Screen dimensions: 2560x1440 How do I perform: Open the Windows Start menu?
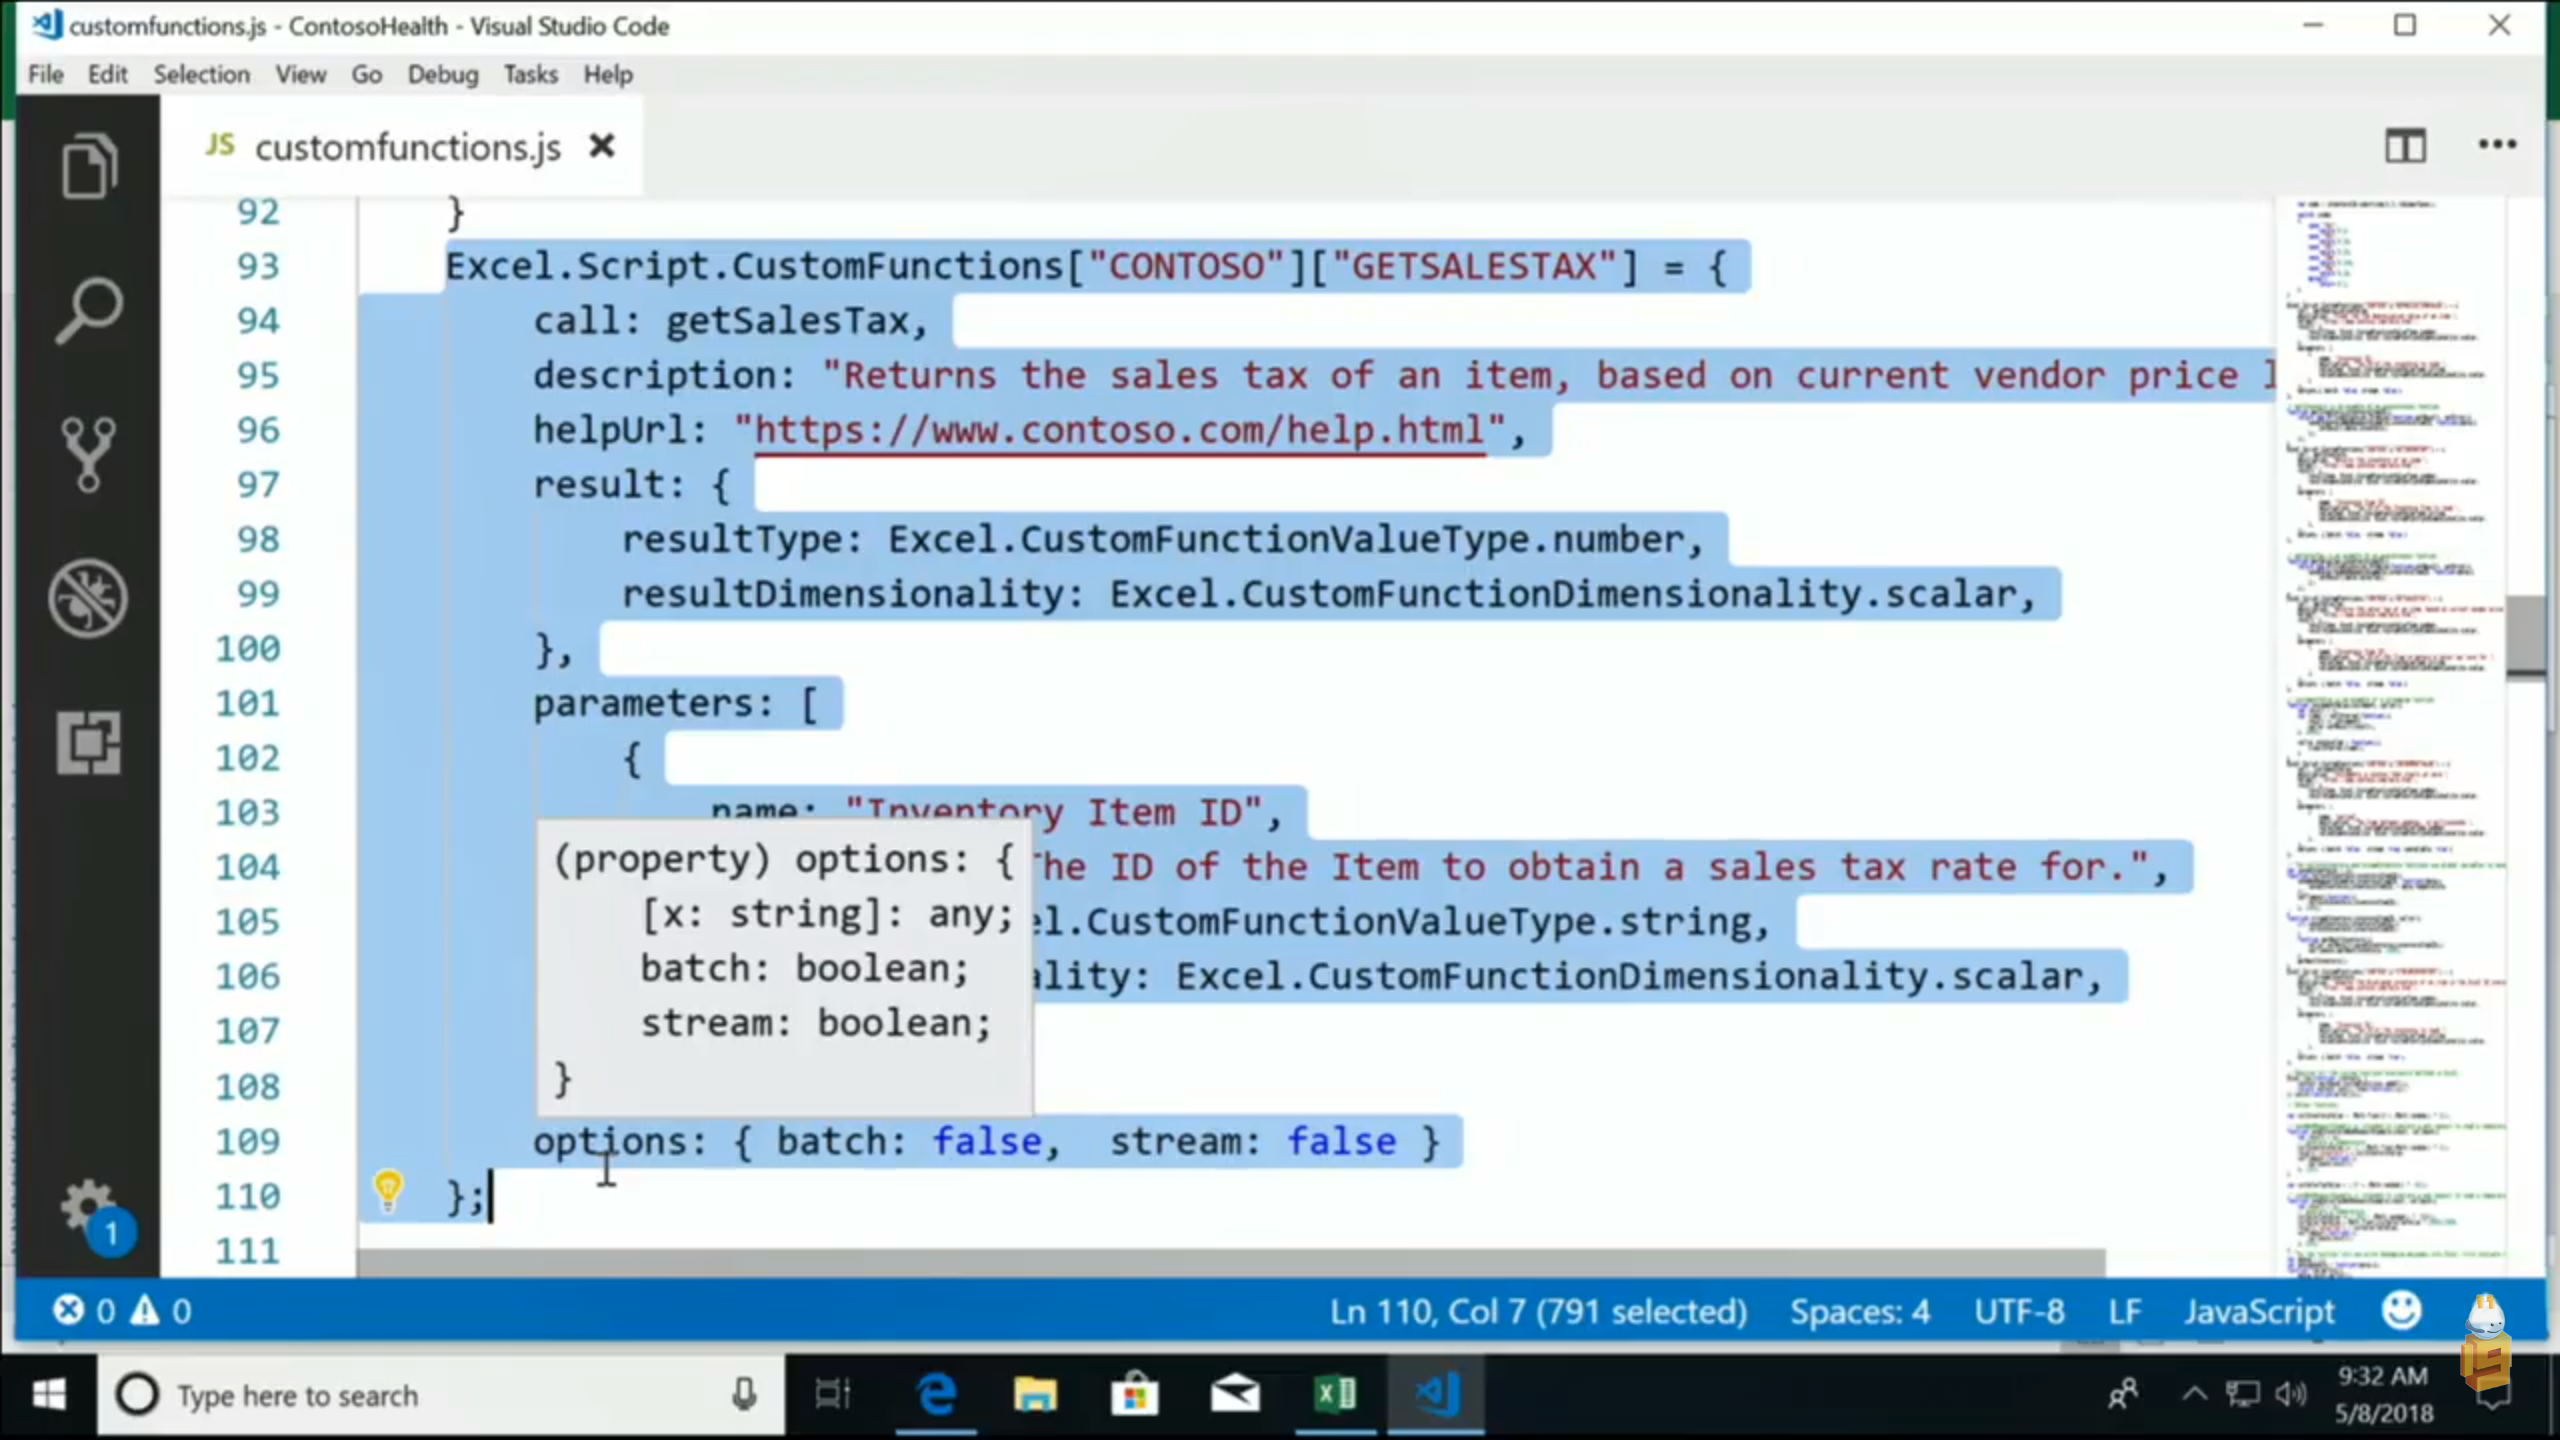click(x=48, y=1395)
